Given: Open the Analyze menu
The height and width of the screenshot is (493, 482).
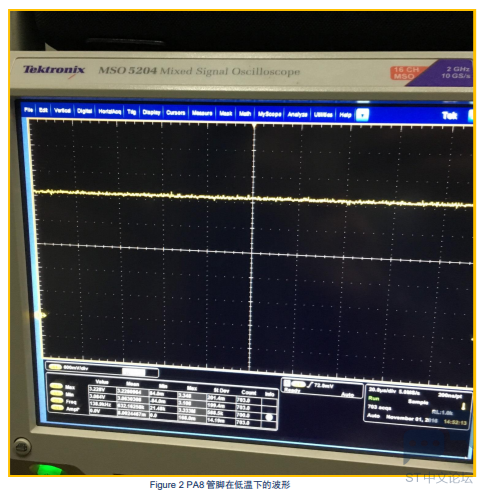Looking at the screenshot, I should click(297, 114).
